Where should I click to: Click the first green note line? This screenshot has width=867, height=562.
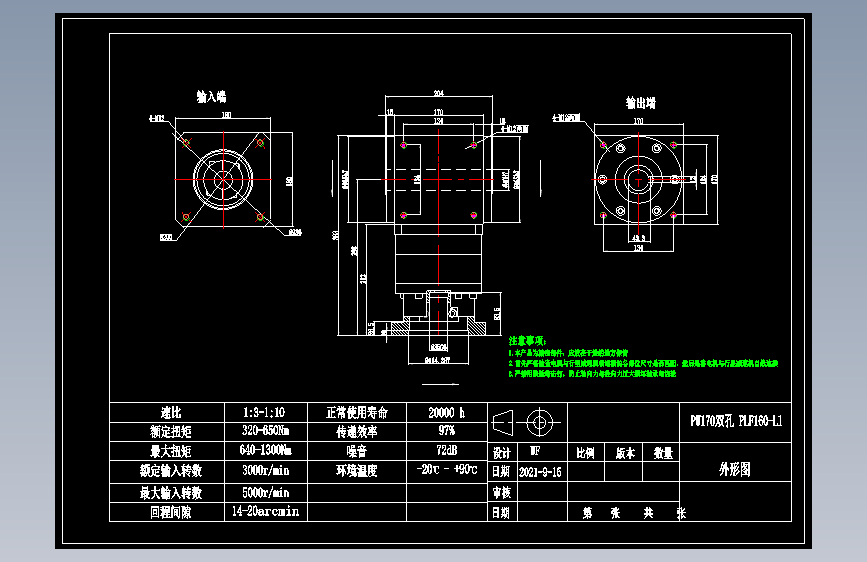tap(568, 352)
